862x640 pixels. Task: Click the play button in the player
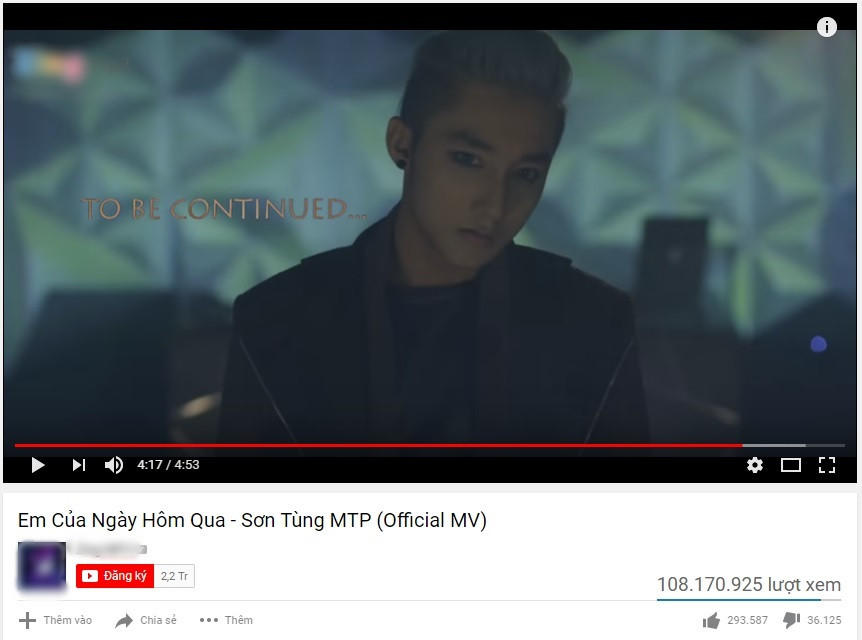pos(37,465)
